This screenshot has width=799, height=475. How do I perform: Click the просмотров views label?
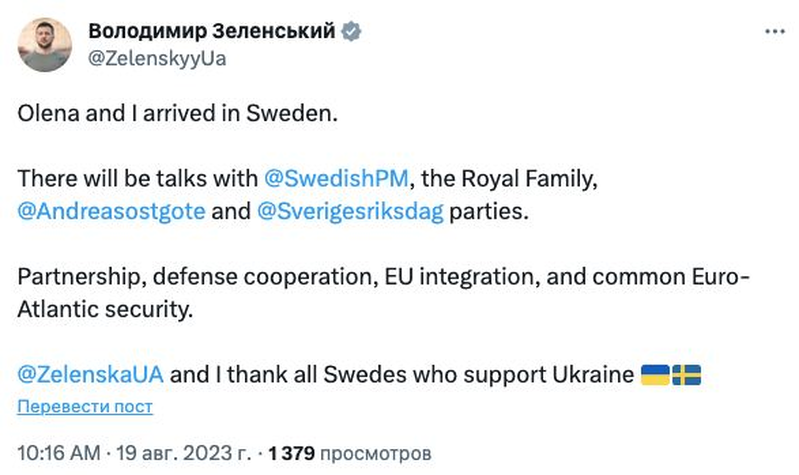click(x=376, y=452)
